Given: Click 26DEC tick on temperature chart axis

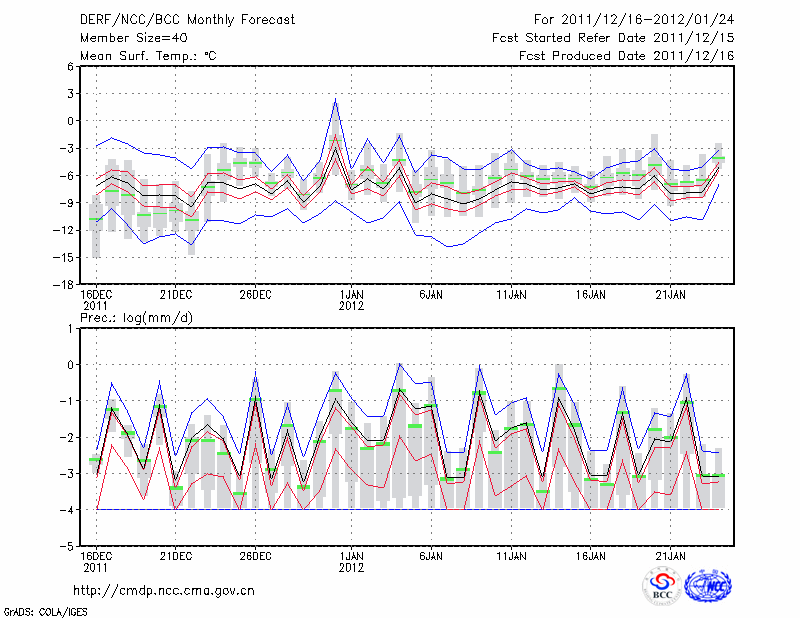Looking at the screenshot, I should pos(255,294).
